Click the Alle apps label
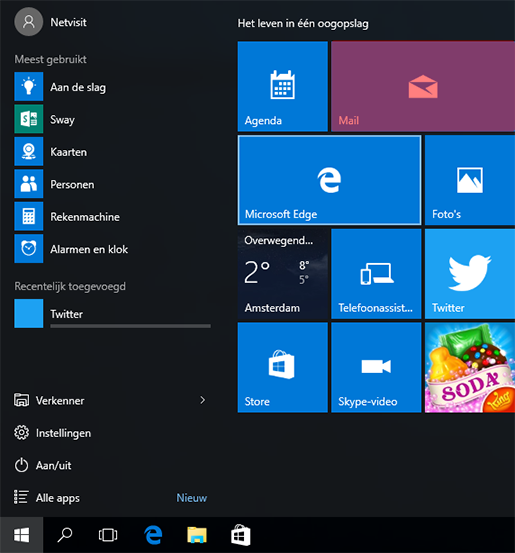515x553 pixels. (58, 498)
